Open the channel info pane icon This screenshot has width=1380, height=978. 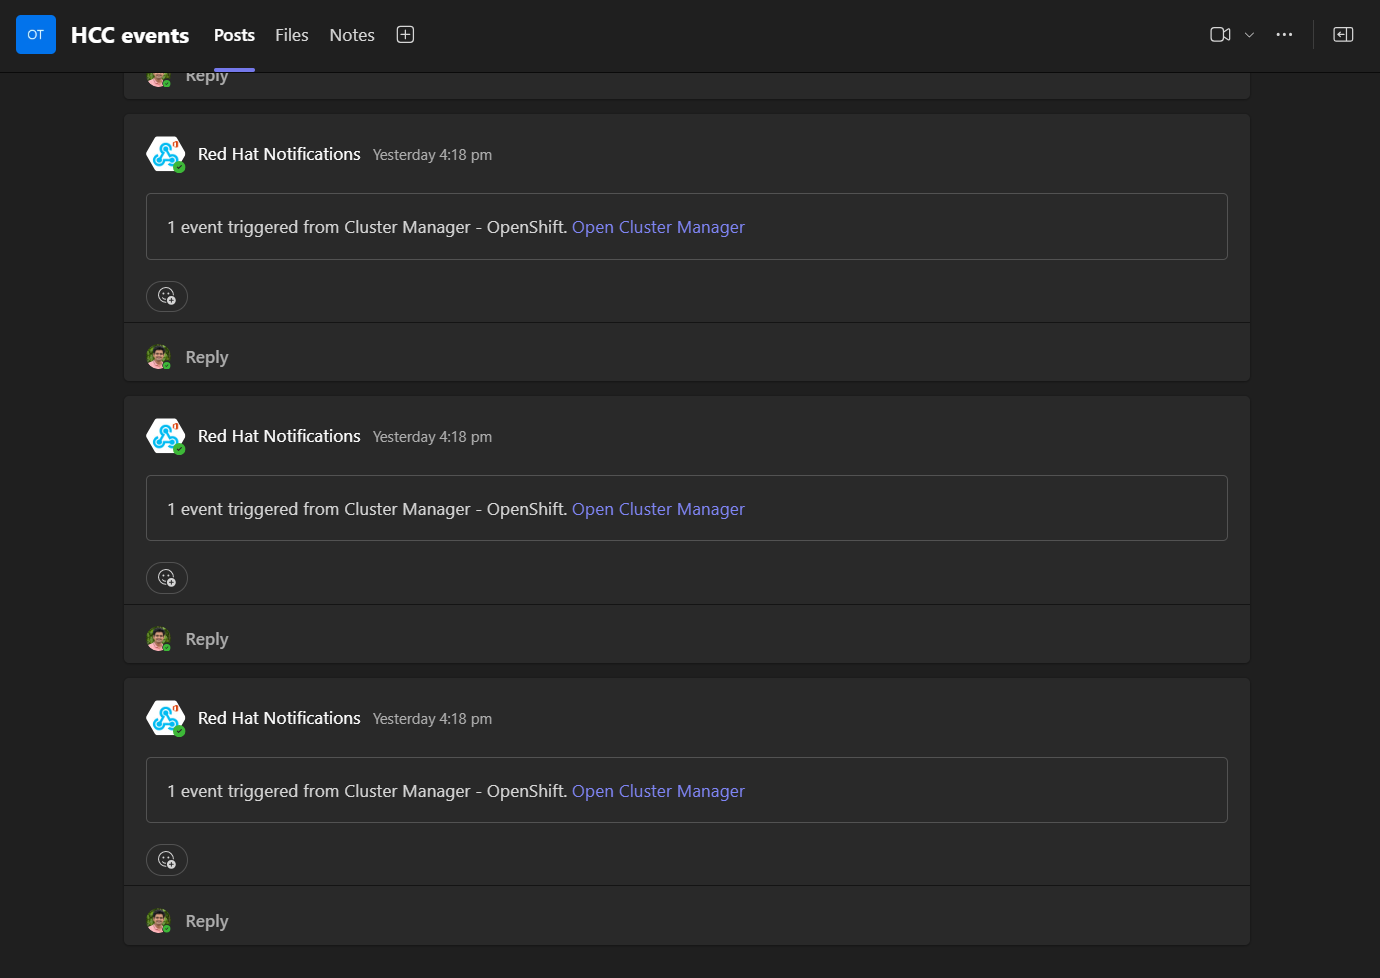click(x=1343, y=35)
